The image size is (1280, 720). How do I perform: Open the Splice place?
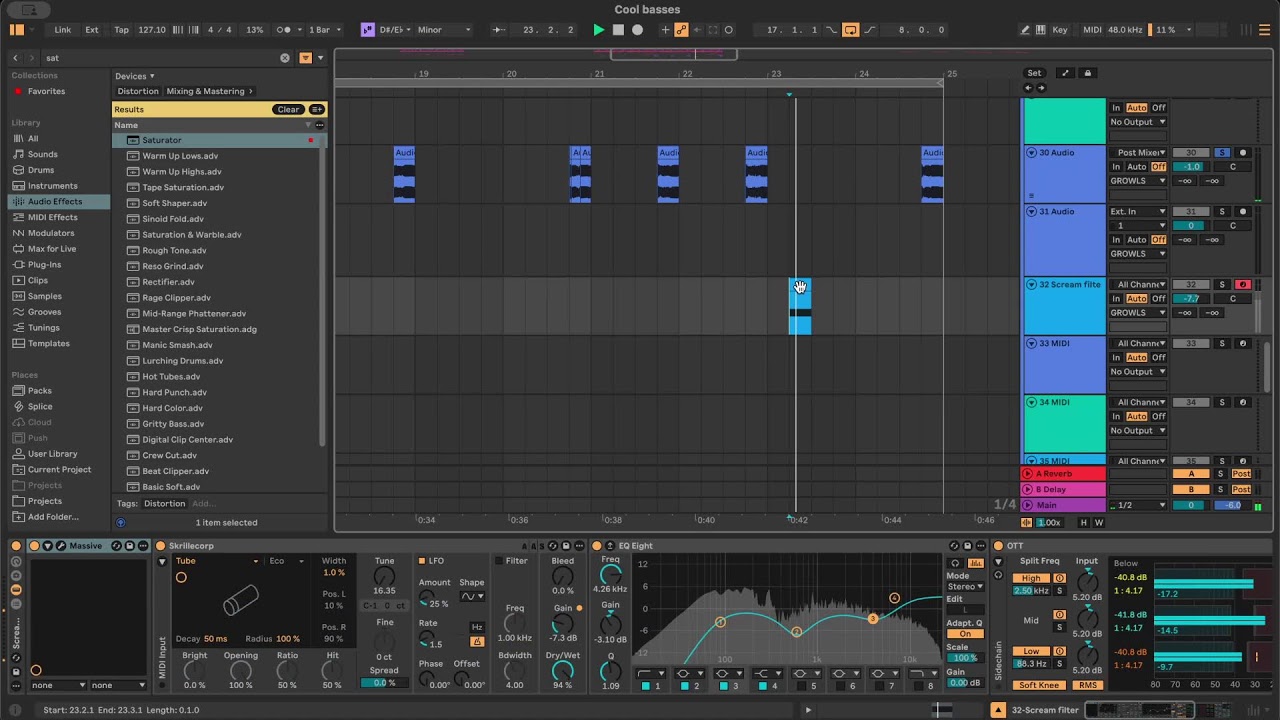pyautogui.click(x=40, y=407)
